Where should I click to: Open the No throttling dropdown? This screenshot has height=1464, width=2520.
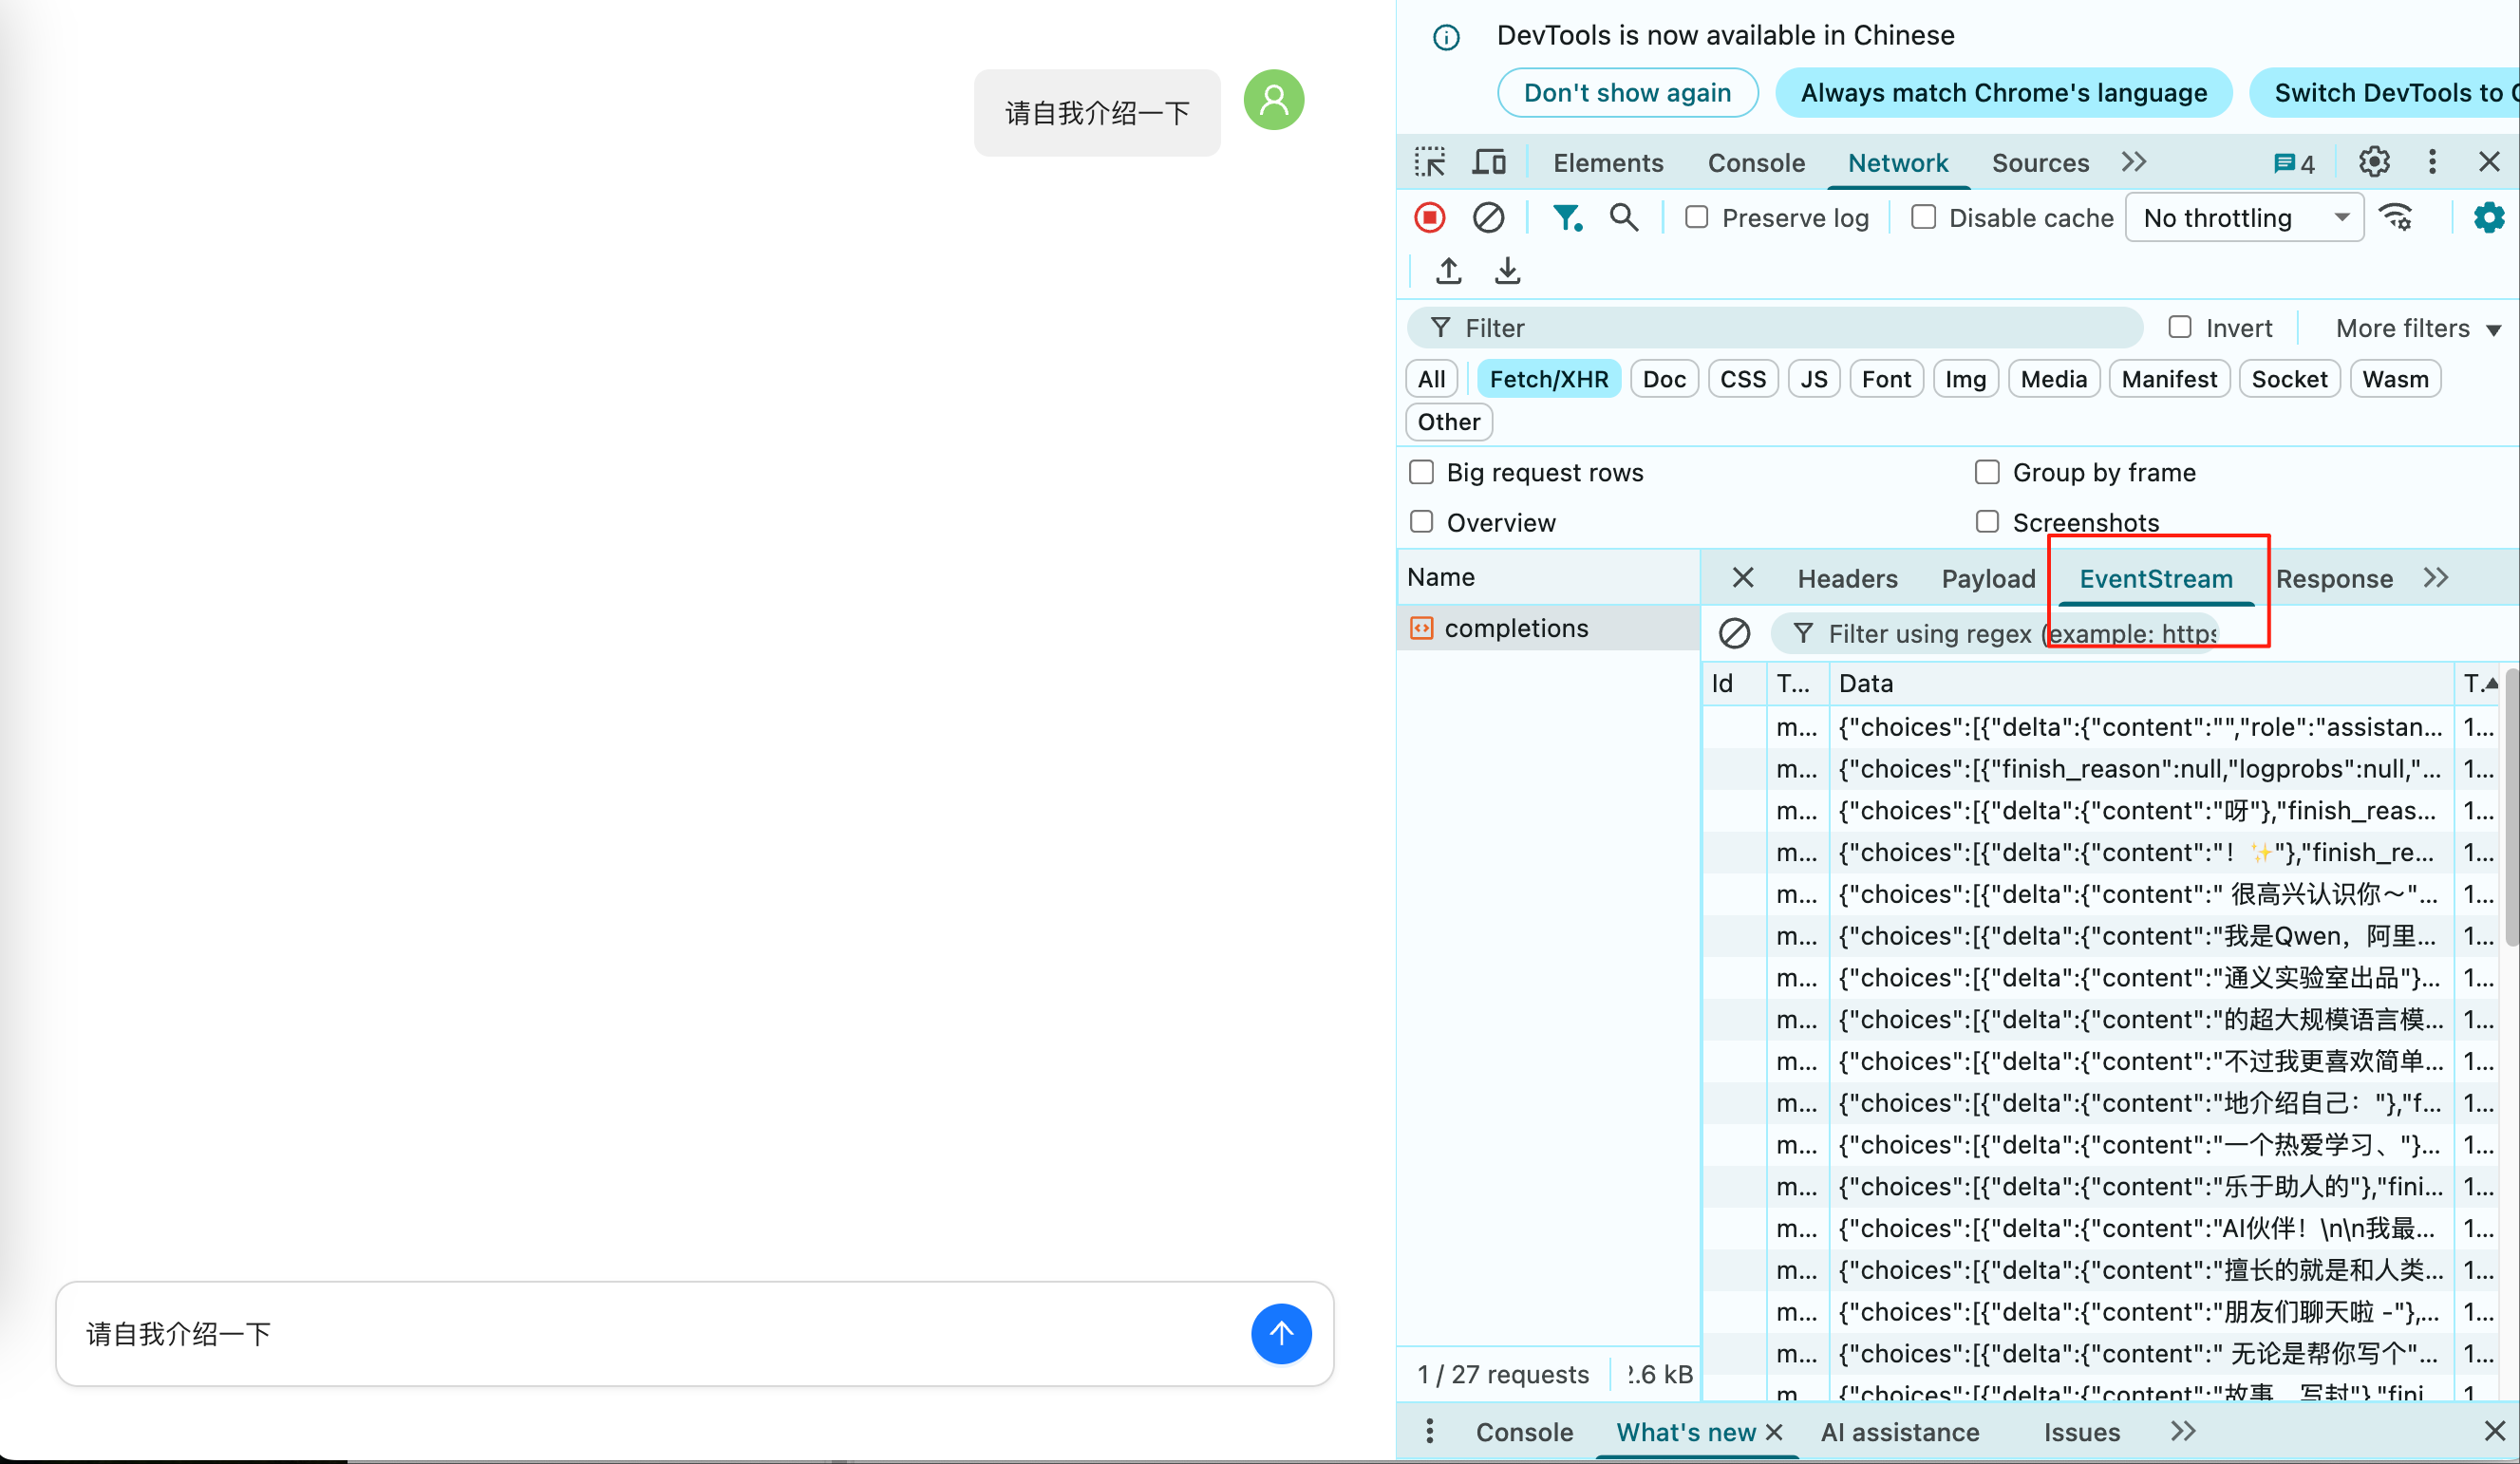click(2244, 218)
